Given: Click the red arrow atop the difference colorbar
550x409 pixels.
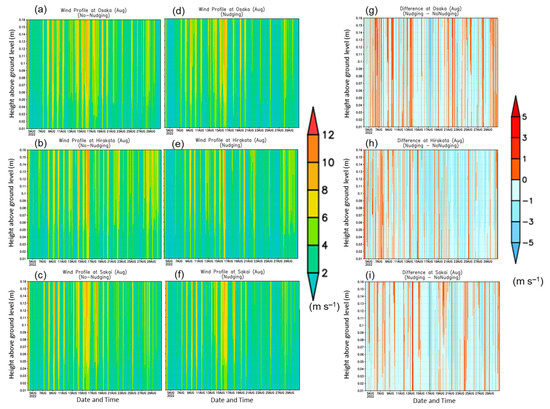Looking at the screenshot, I should point(515,106).
